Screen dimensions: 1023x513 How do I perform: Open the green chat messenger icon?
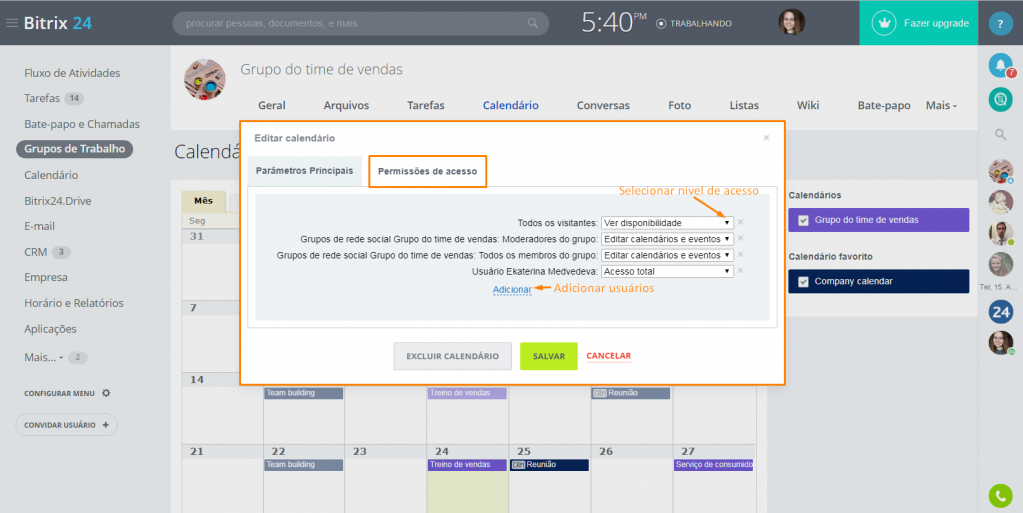click(x=1000, y=99)
